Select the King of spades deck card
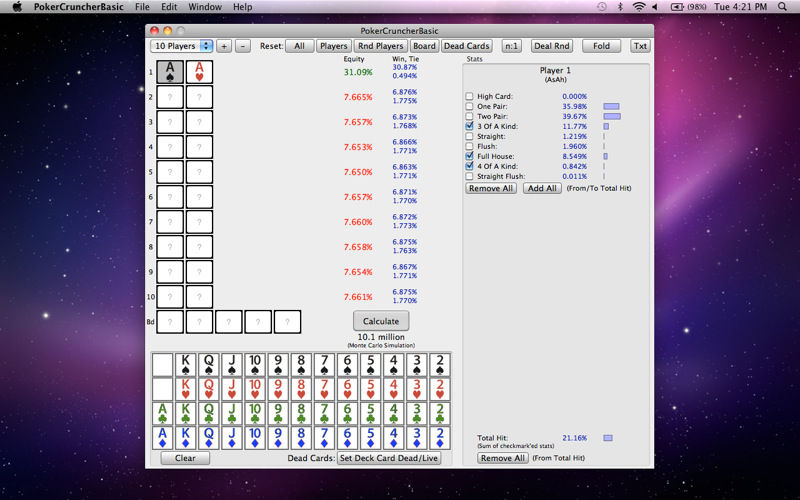The image size is (800, 500). [186, 365]
